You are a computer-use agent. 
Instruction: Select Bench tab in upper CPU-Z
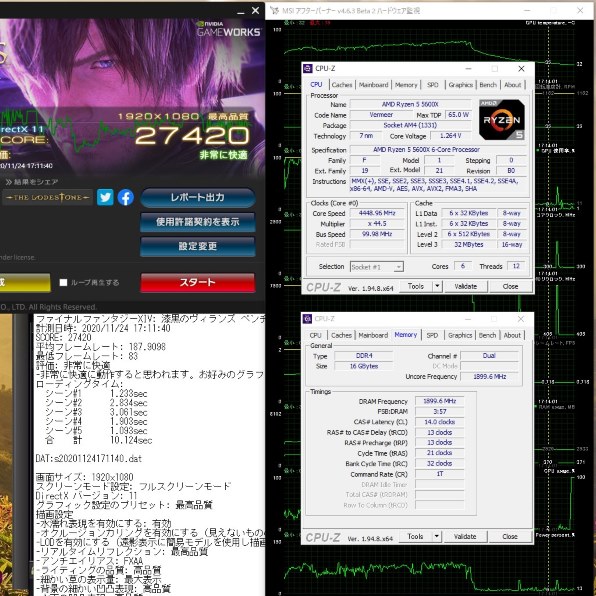tap(488, 85)
